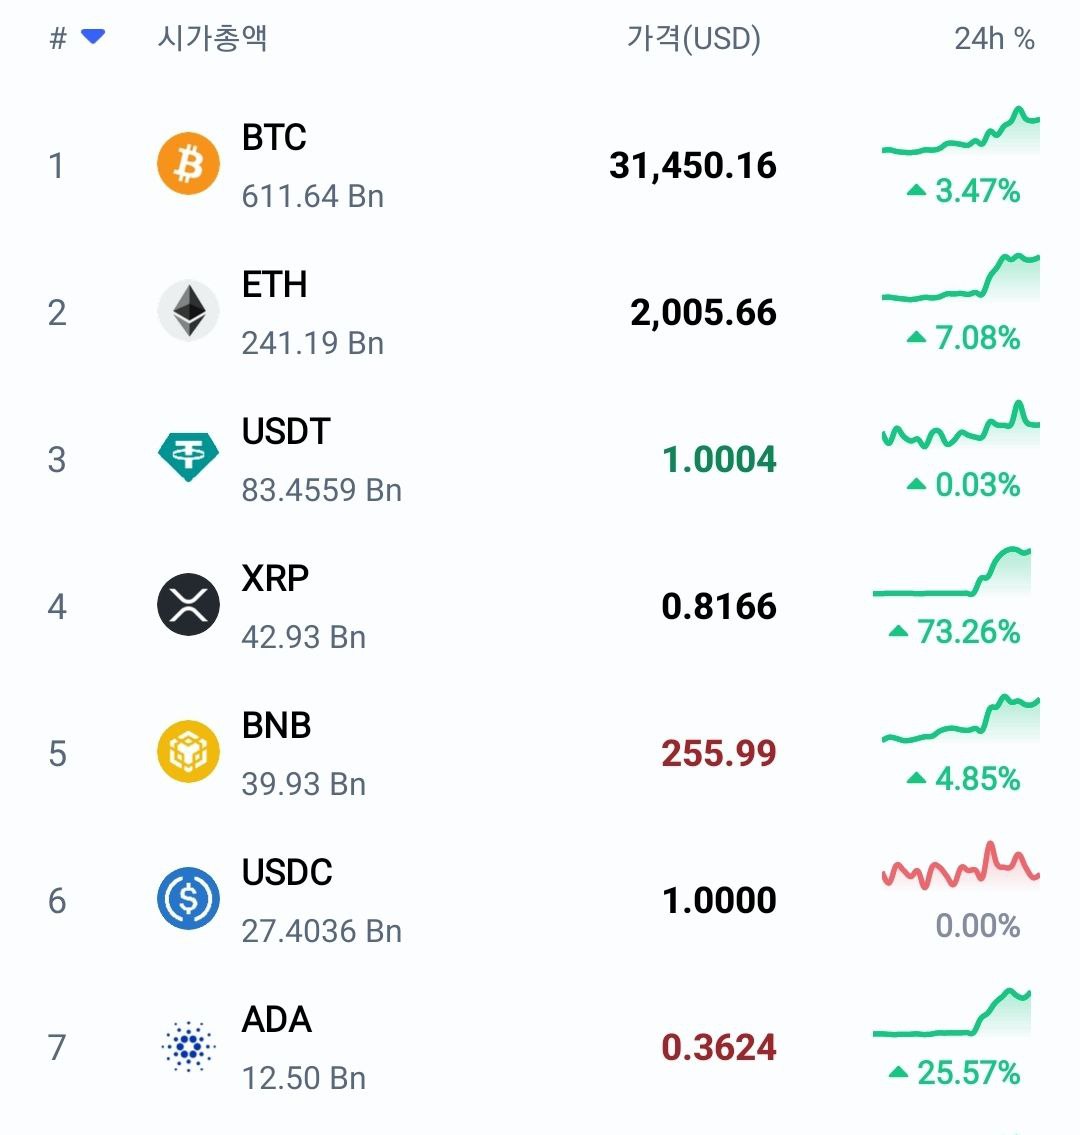Viewport: 1080px width, 1135px height.
Task: Click the Ethereum diamond icon
Action: pos(188,311)
